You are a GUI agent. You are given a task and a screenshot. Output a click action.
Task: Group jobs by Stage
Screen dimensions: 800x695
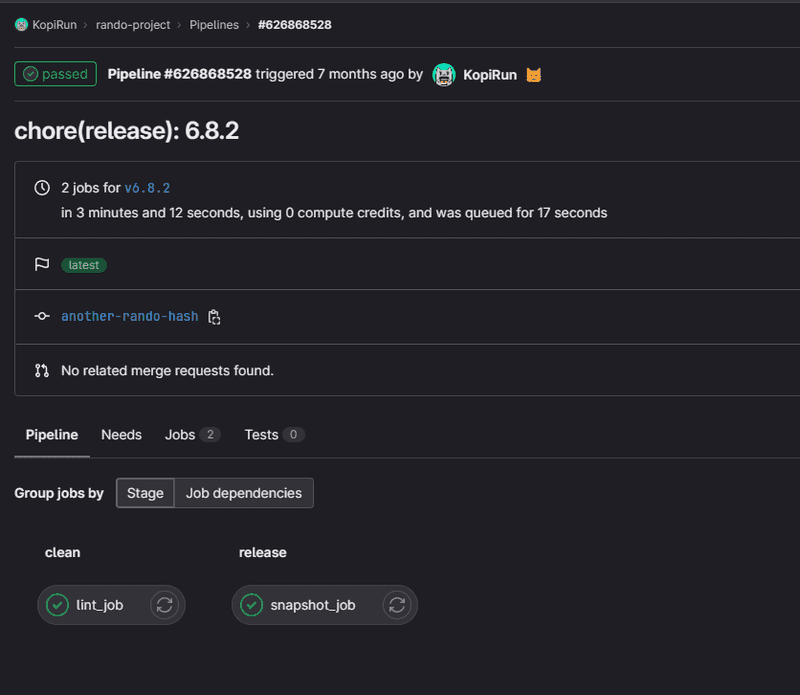pos(145,493)
